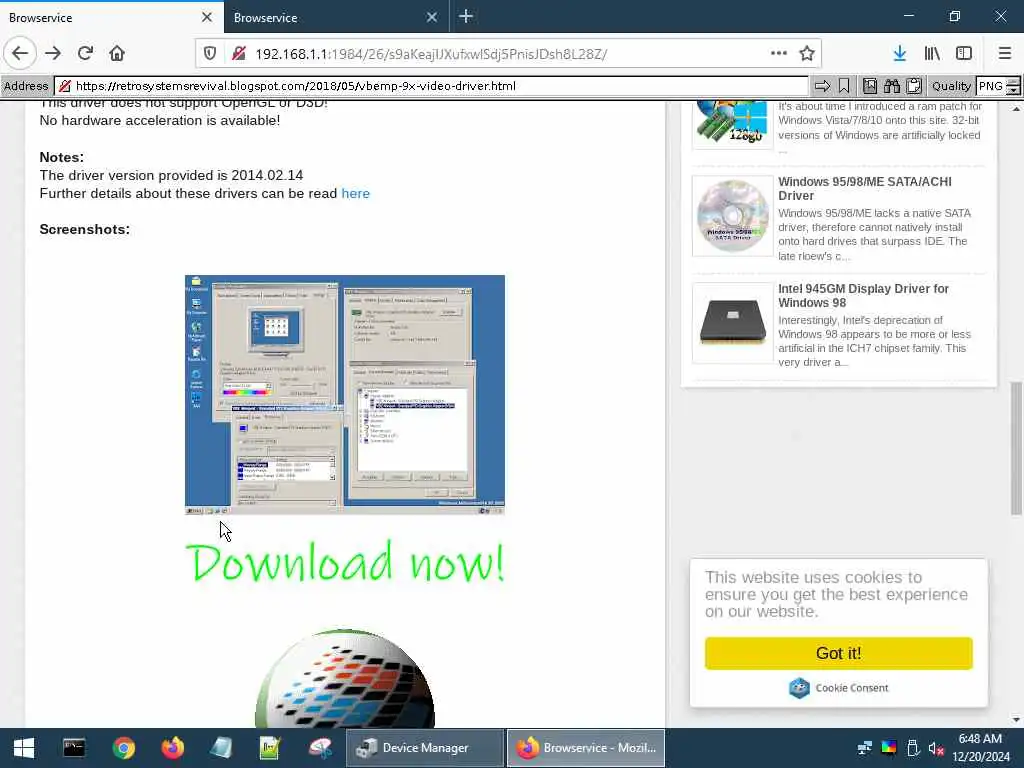Toggle the Firefox sidebar icon
The height and width of the screenshot is (768, 1024).
(964, 54)
